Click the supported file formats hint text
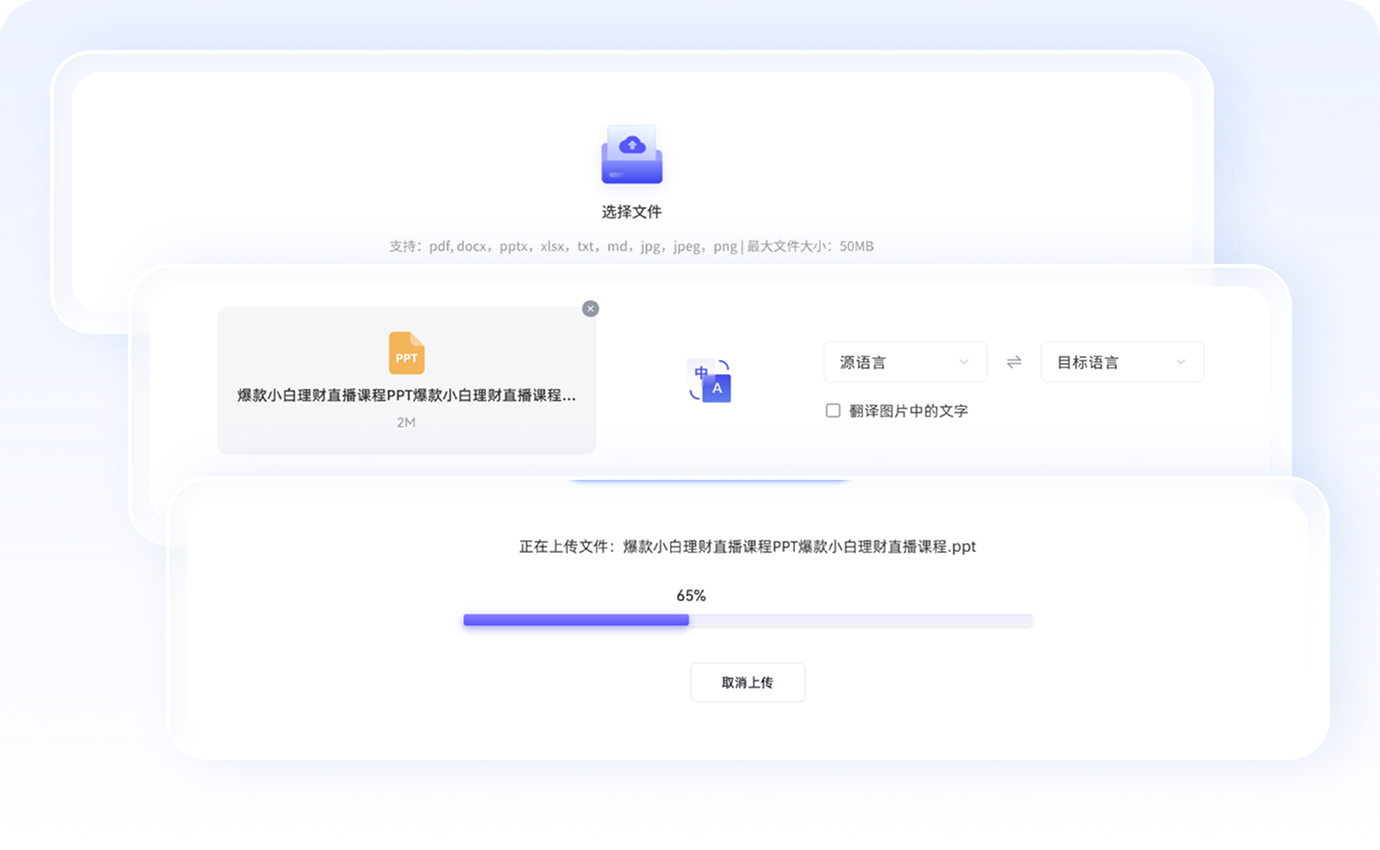The height and width of the screenshot is (850, 1380). [631, 246]
